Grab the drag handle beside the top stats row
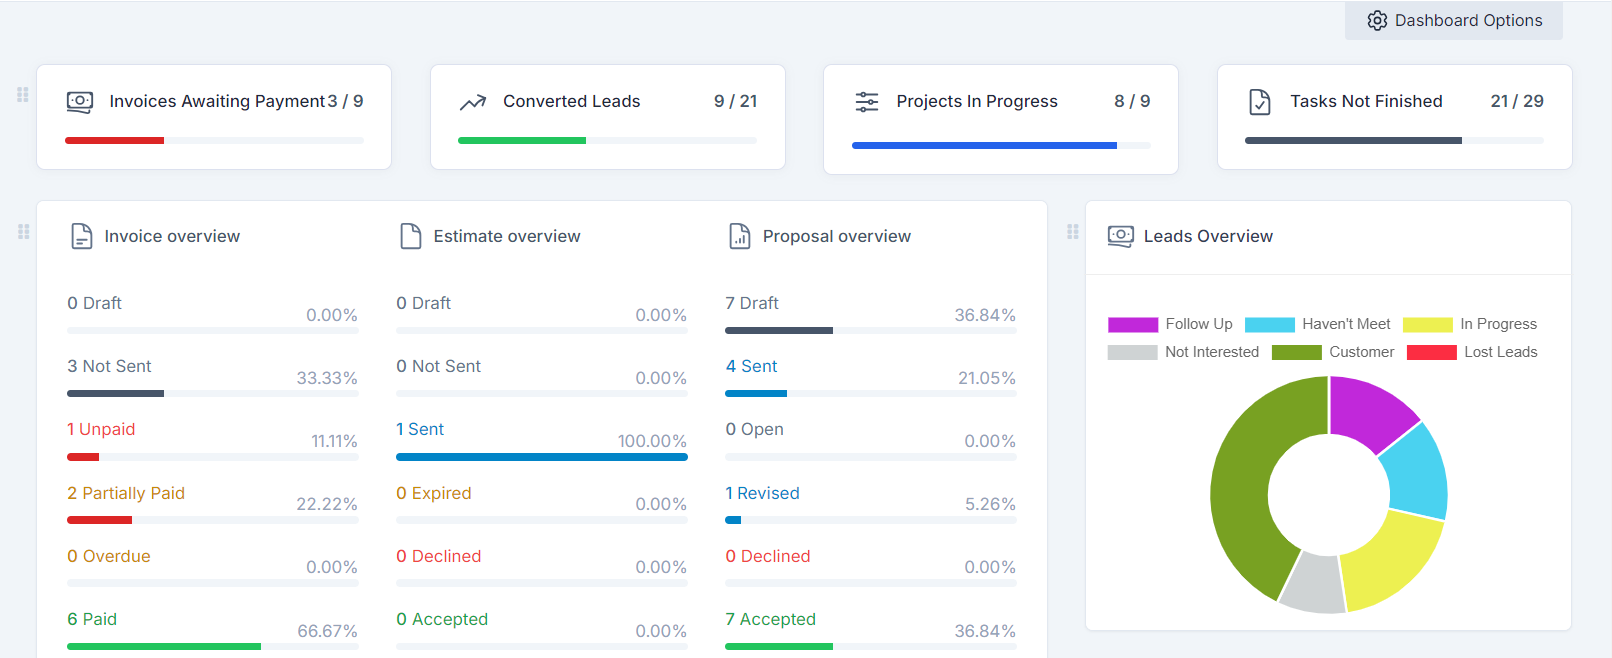 (x=23, y=95)
